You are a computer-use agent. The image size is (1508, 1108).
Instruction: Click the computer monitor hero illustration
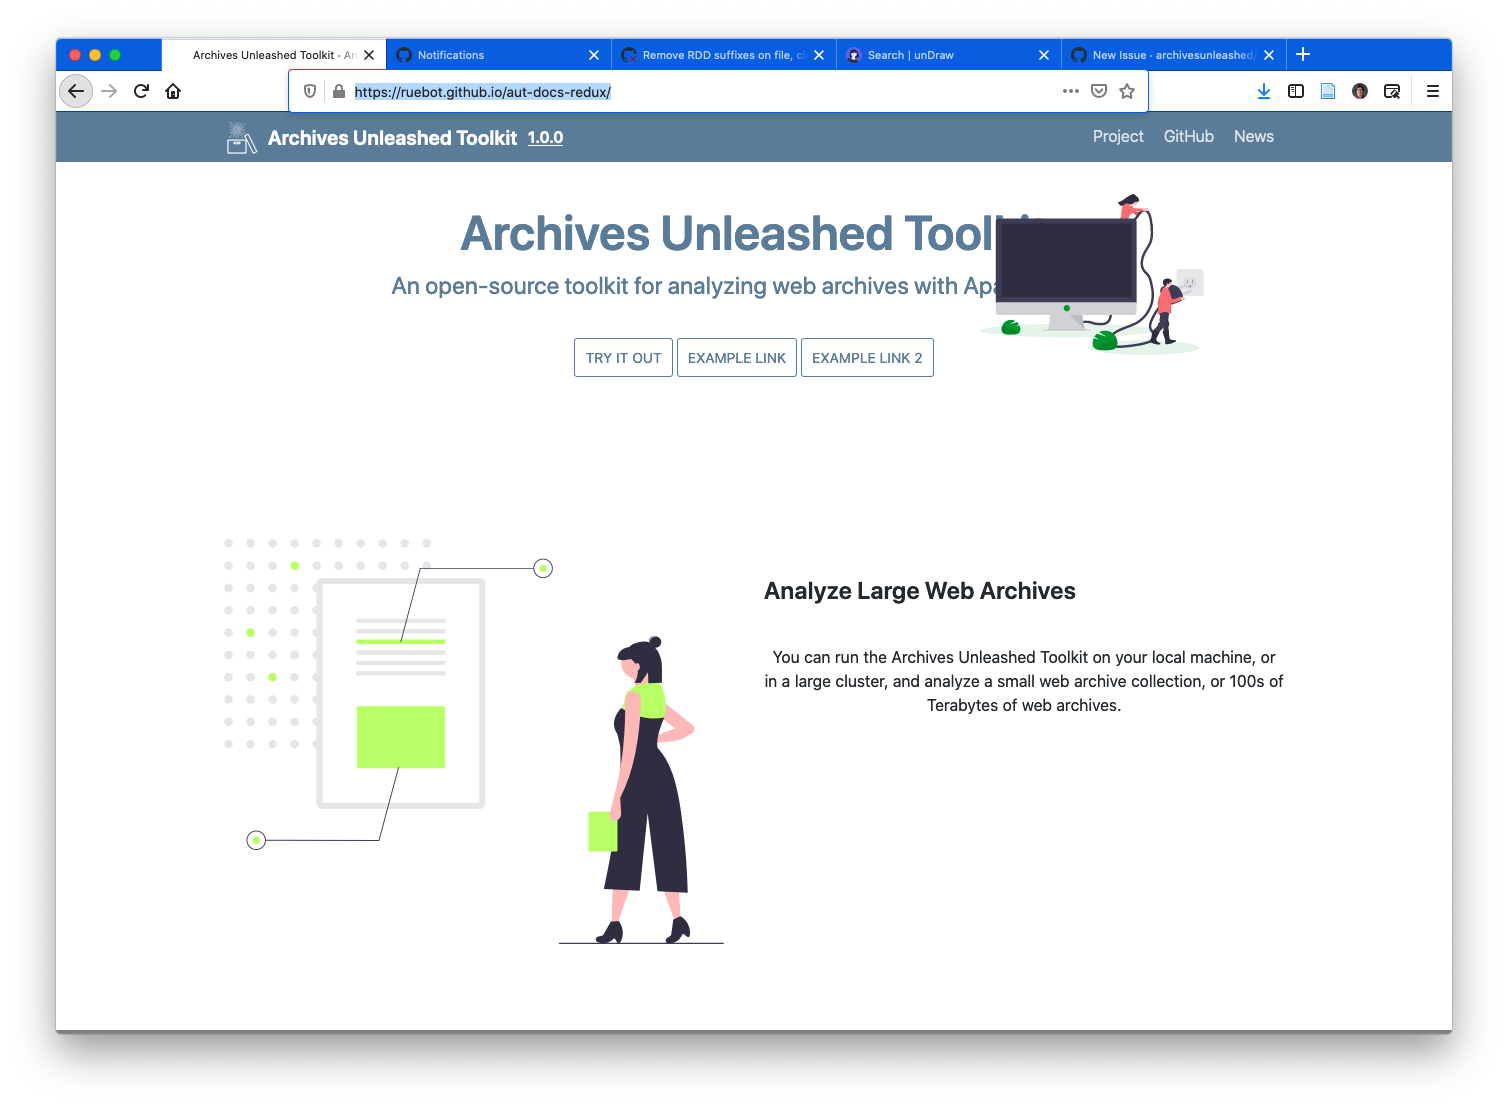[x=1092, y=272]
